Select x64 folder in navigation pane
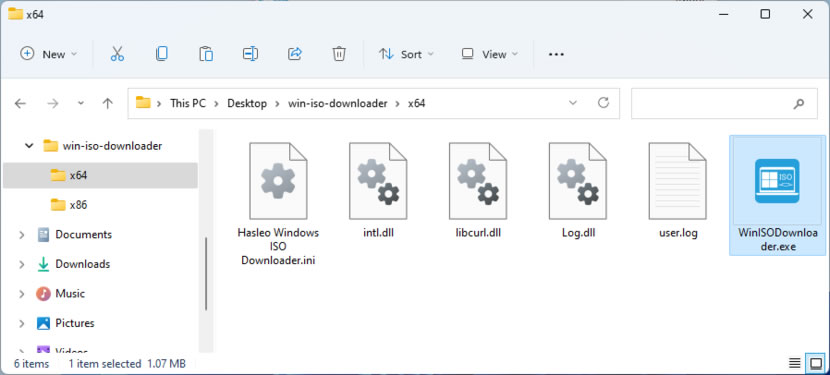Image resolution: width=830 pixels, height=375 pixels. coord(100,175)
